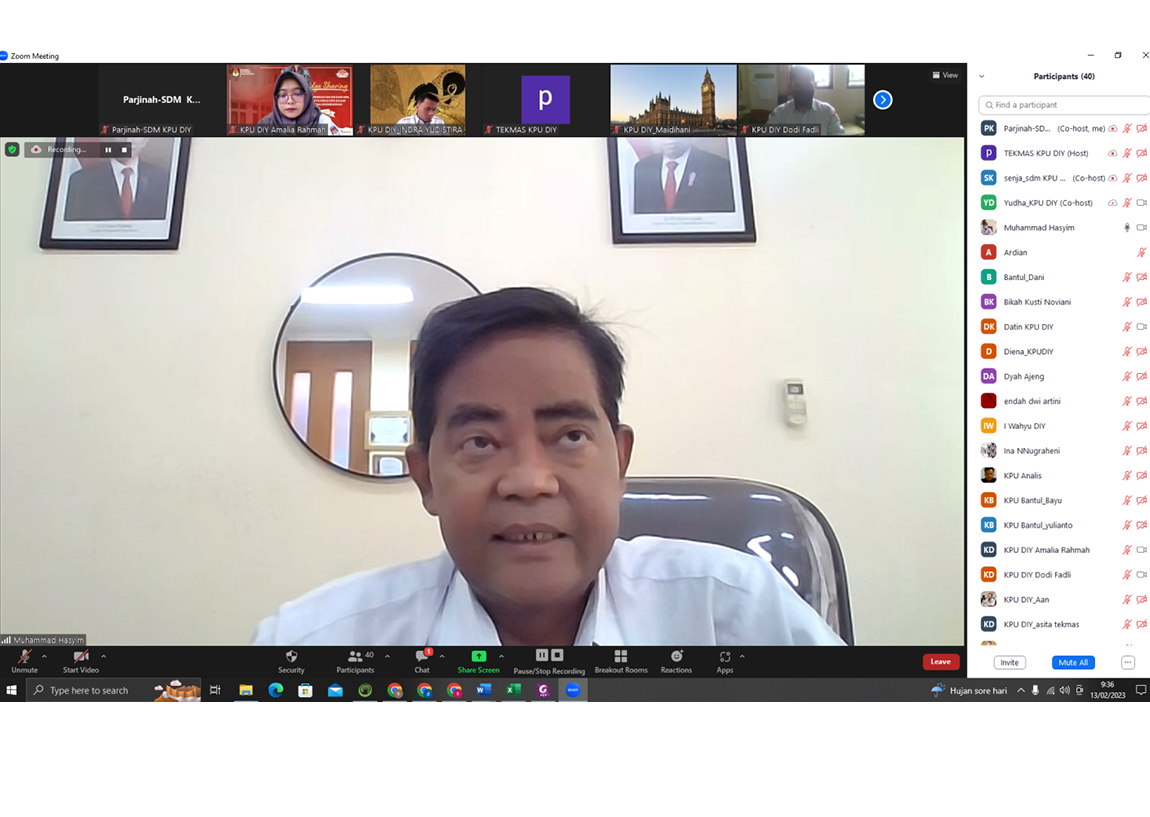This screenshot has height=817, width=1150.
Task: Open Breakout Rooms
Action: 620,658
